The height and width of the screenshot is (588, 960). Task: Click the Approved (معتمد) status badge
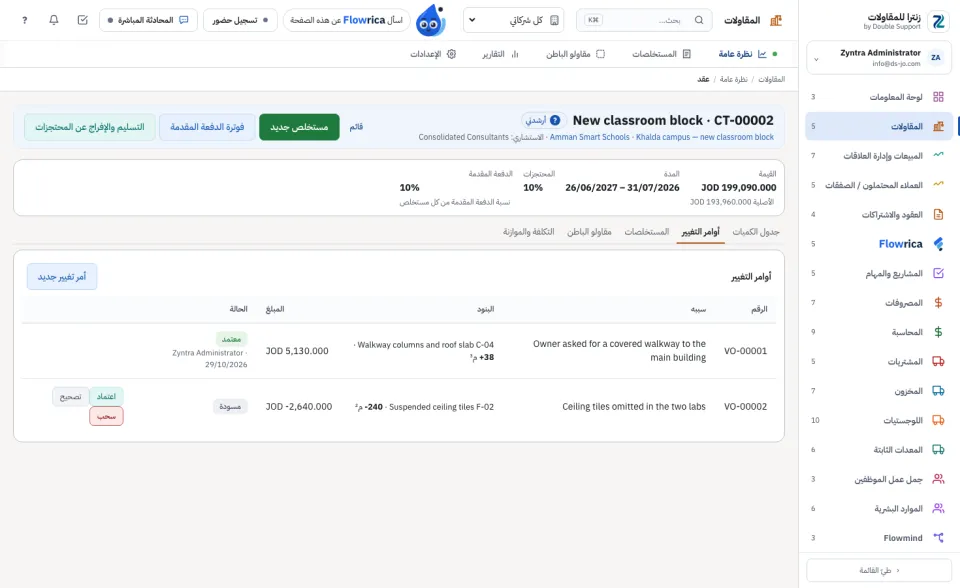231,339
